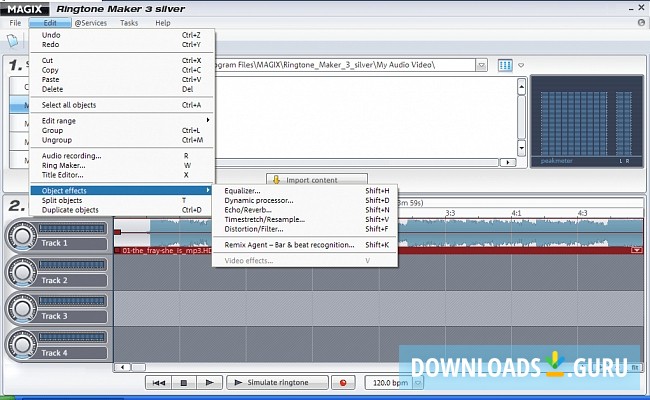
Task: Turn the Track 4 volume knob
Action: 22,345
